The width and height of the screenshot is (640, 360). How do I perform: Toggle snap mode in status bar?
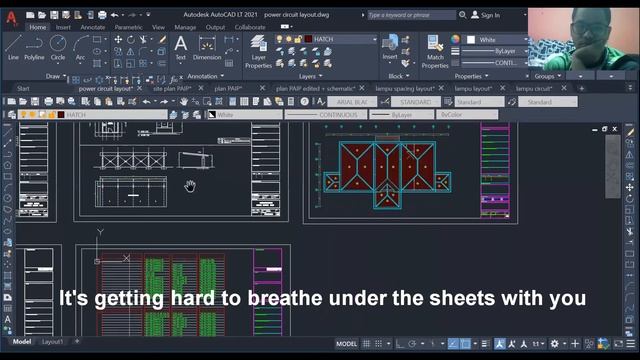(379, 344)
